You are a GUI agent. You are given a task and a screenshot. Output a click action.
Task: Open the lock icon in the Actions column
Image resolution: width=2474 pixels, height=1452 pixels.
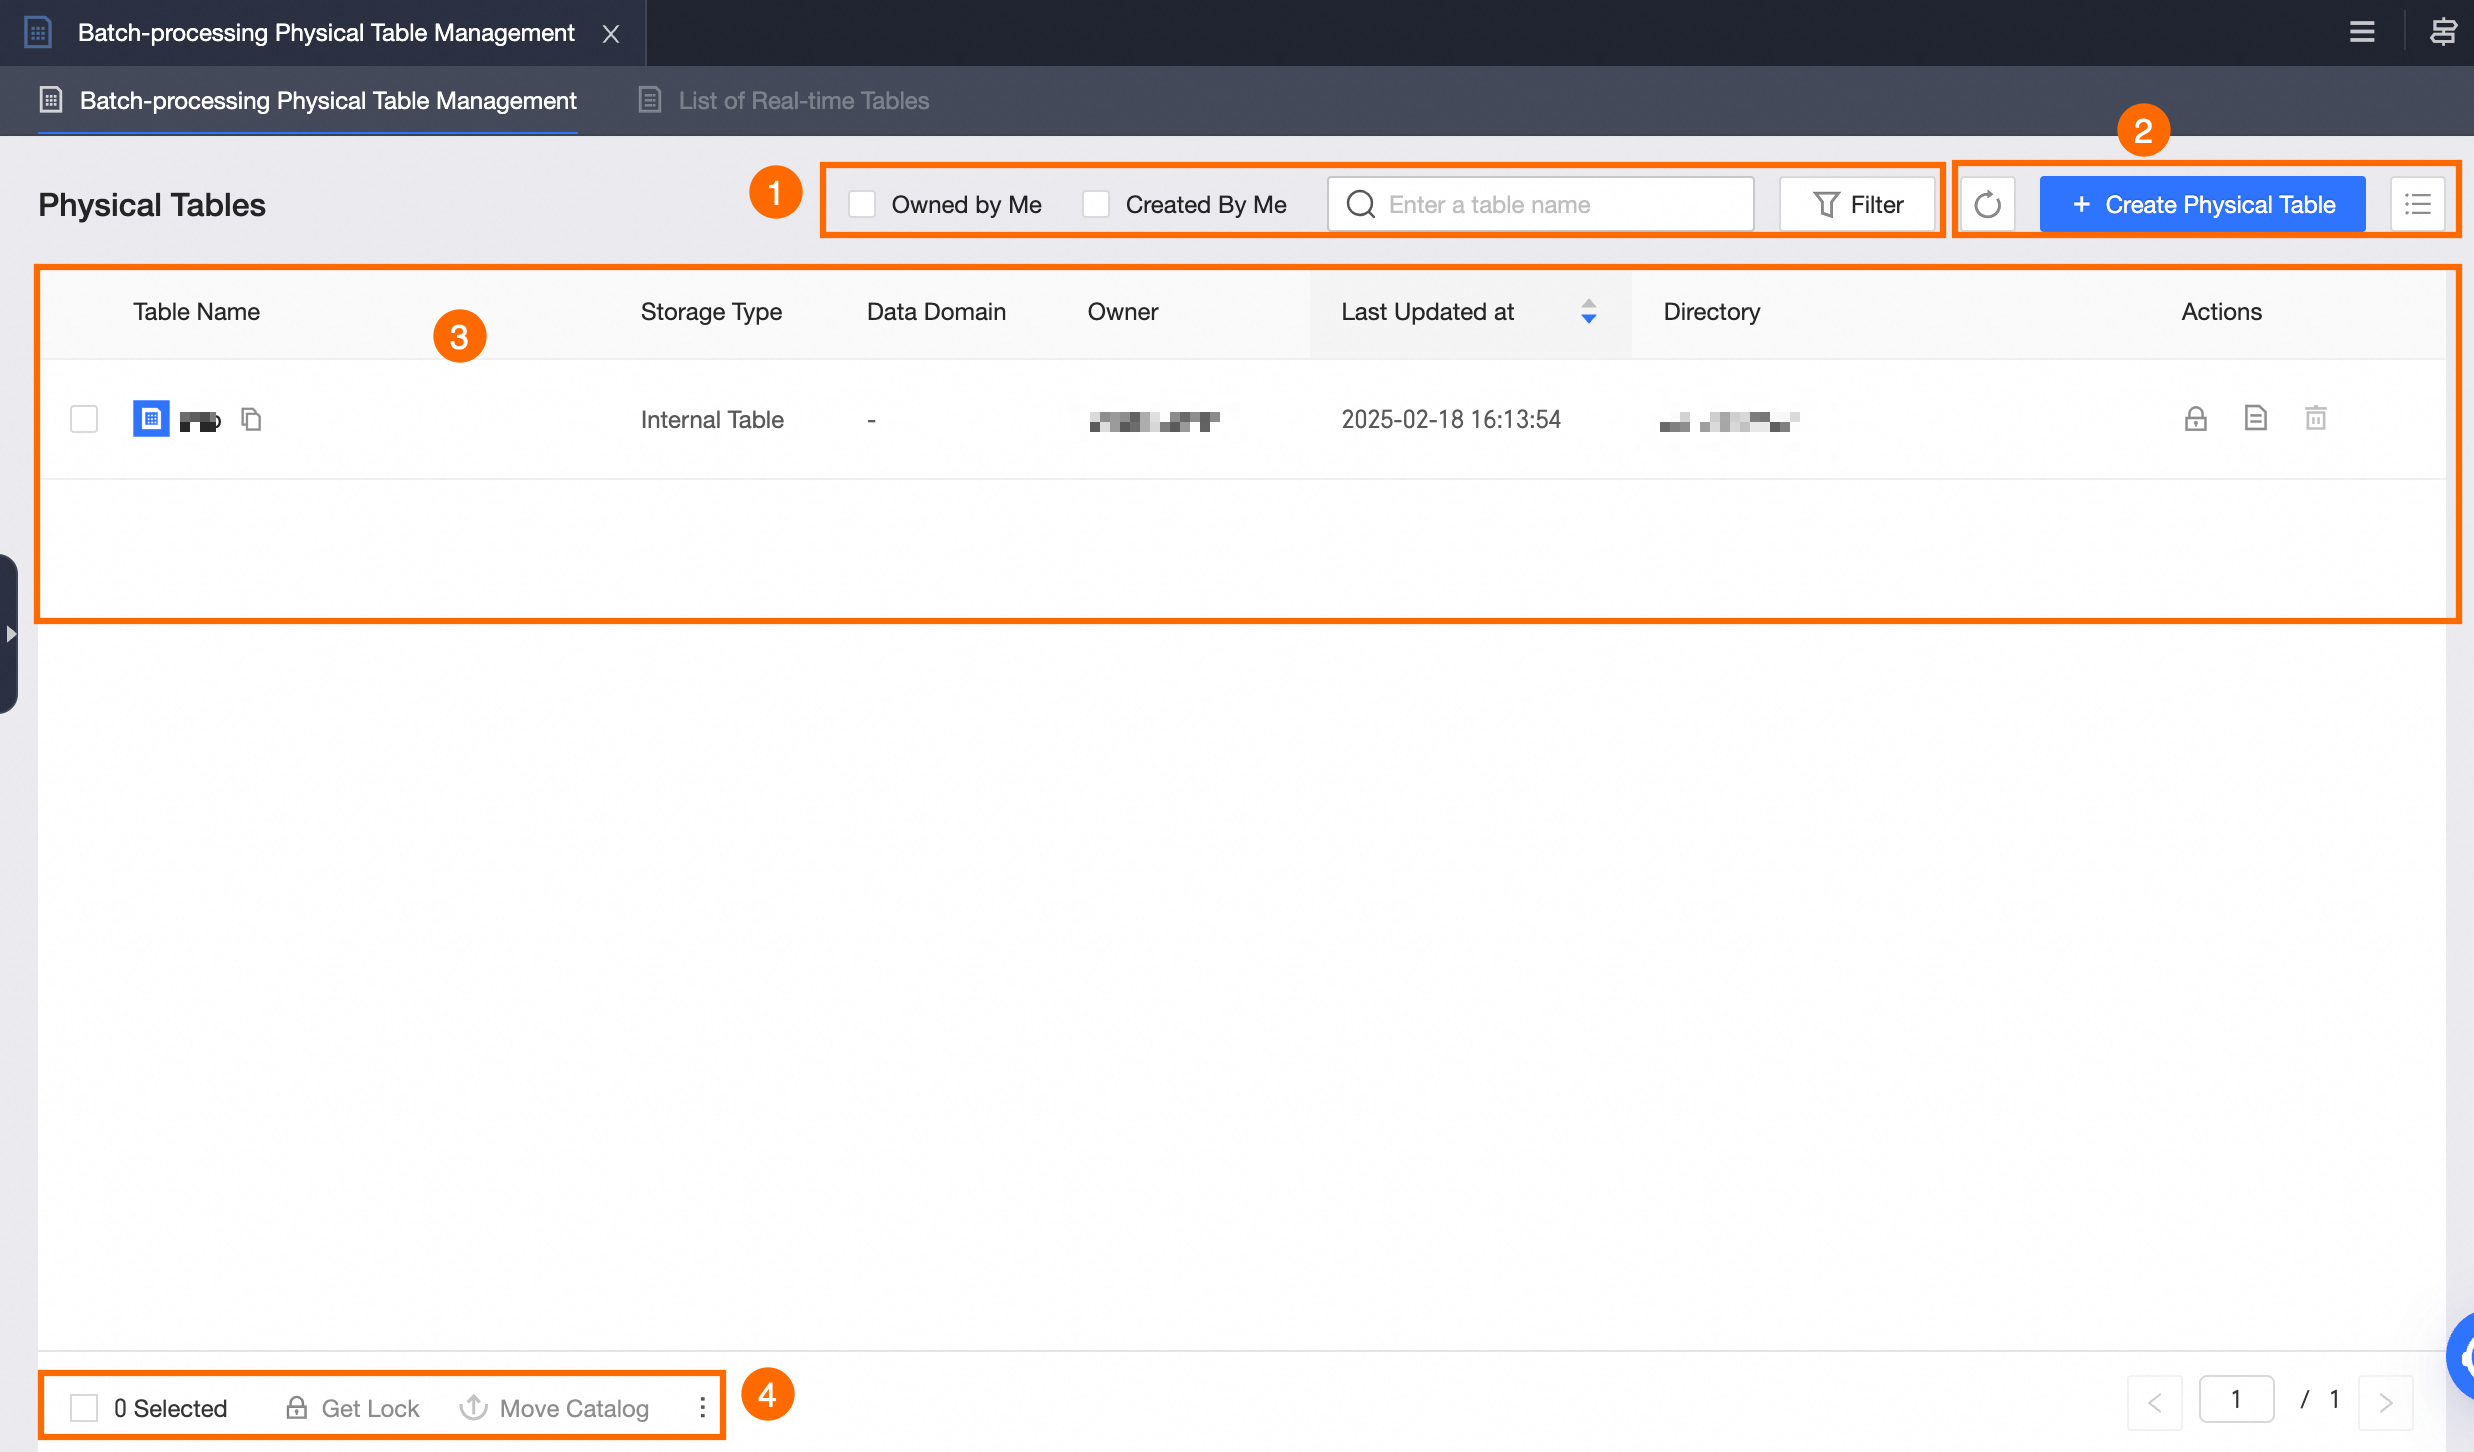pyautogui.click(x=2195, y=418)
